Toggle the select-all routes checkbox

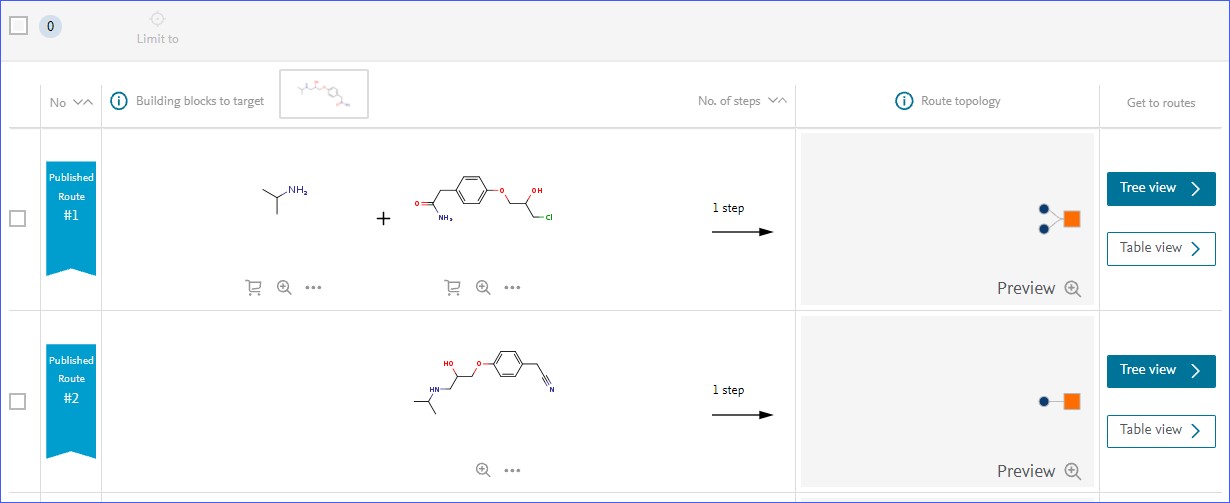point(18,26)
